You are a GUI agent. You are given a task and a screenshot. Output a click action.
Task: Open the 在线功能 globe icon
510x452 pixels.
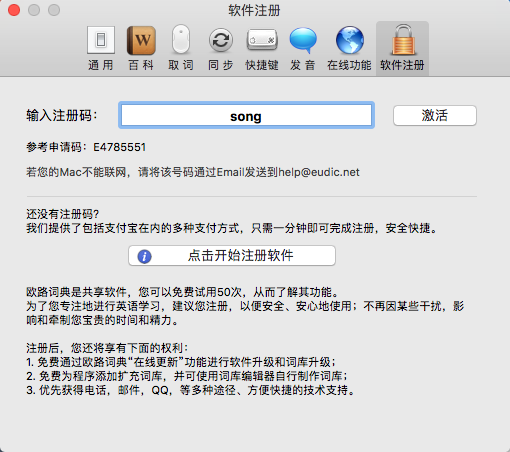349,40
